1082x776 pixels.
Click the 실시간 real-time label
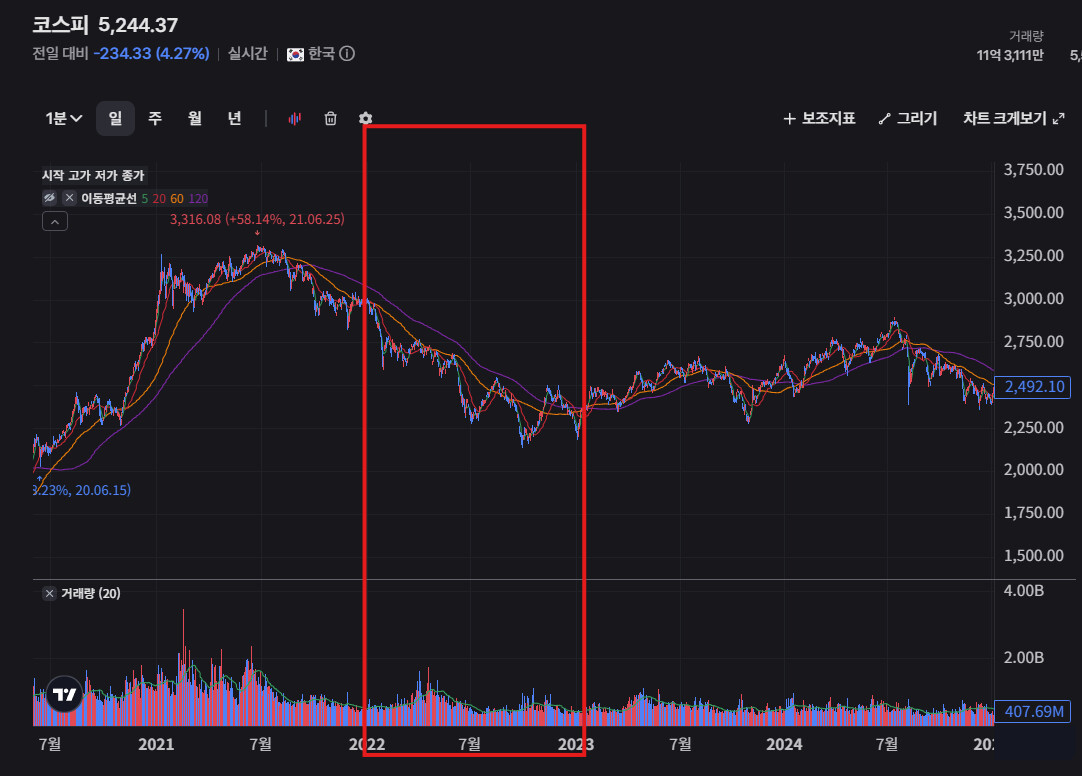coord(248,54)
